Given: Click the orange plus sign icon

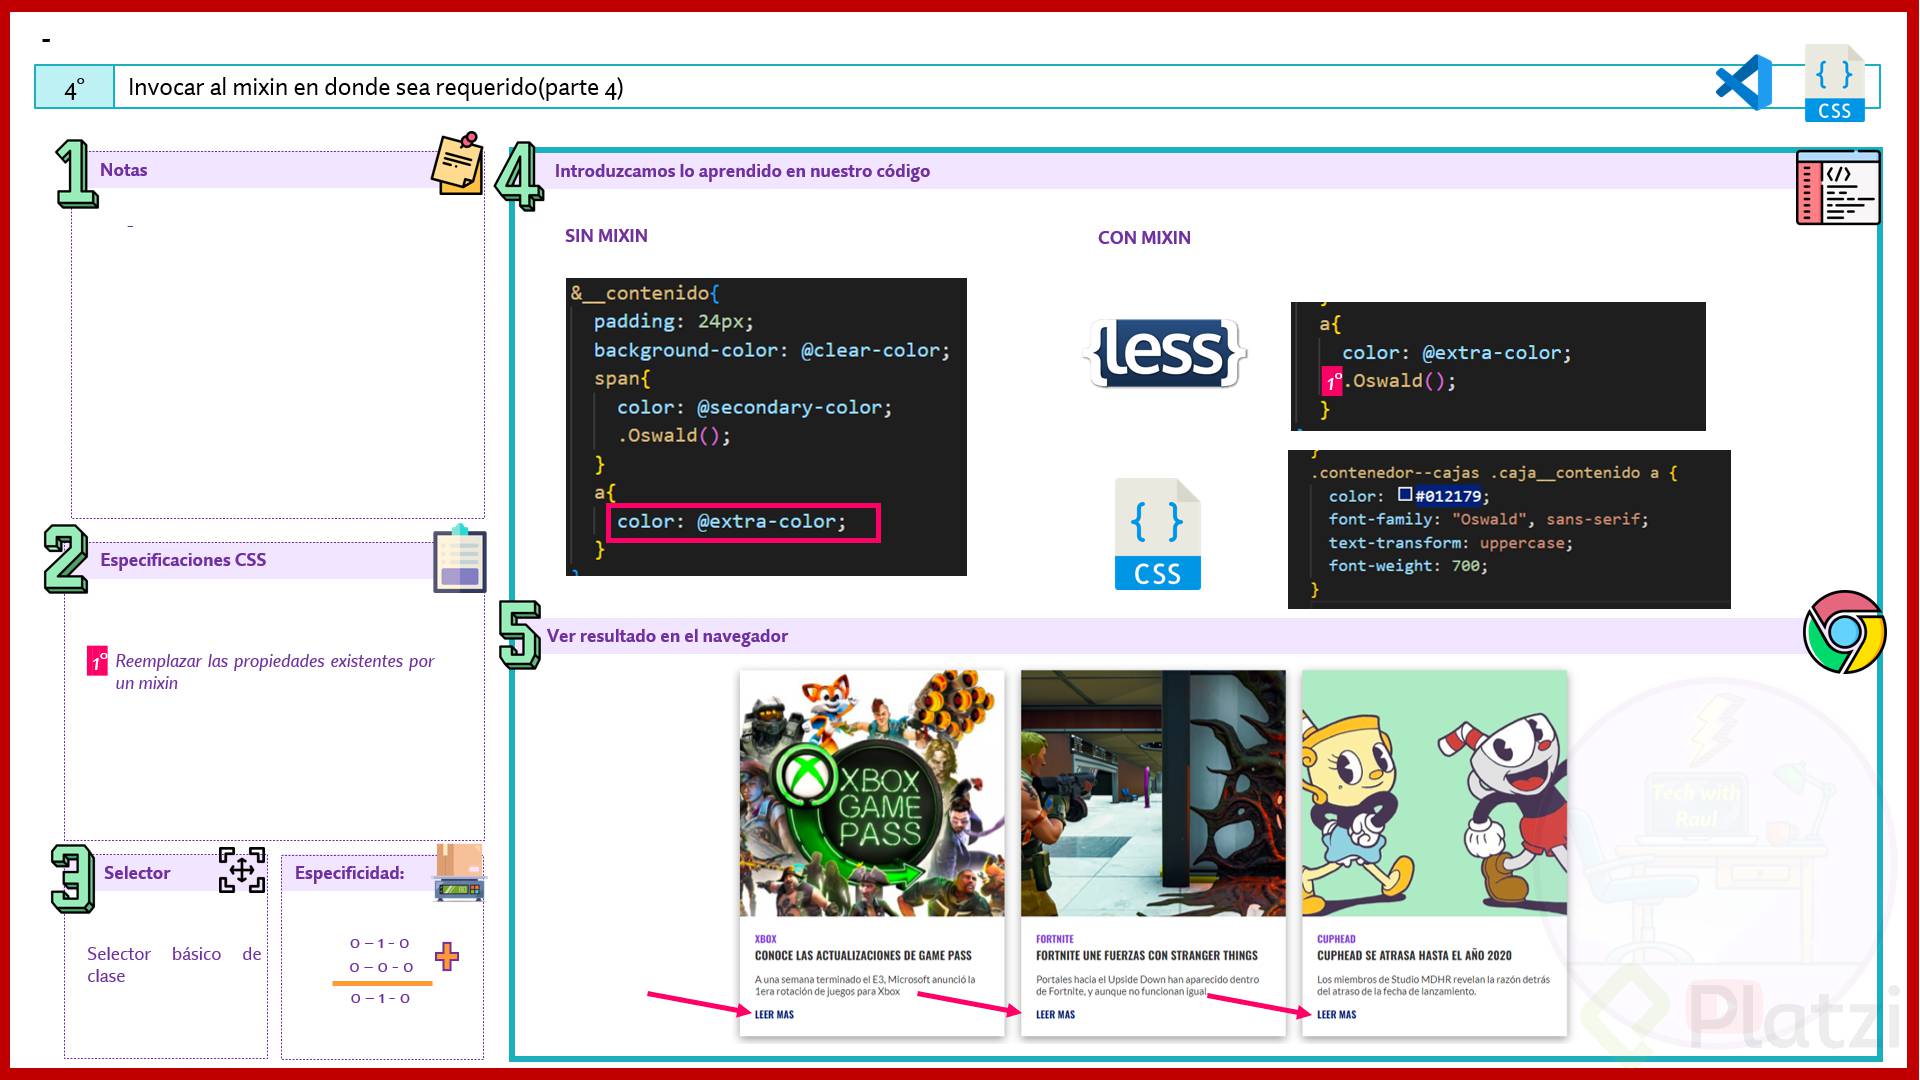Looking at the screenshot, I should coord(447,957).
